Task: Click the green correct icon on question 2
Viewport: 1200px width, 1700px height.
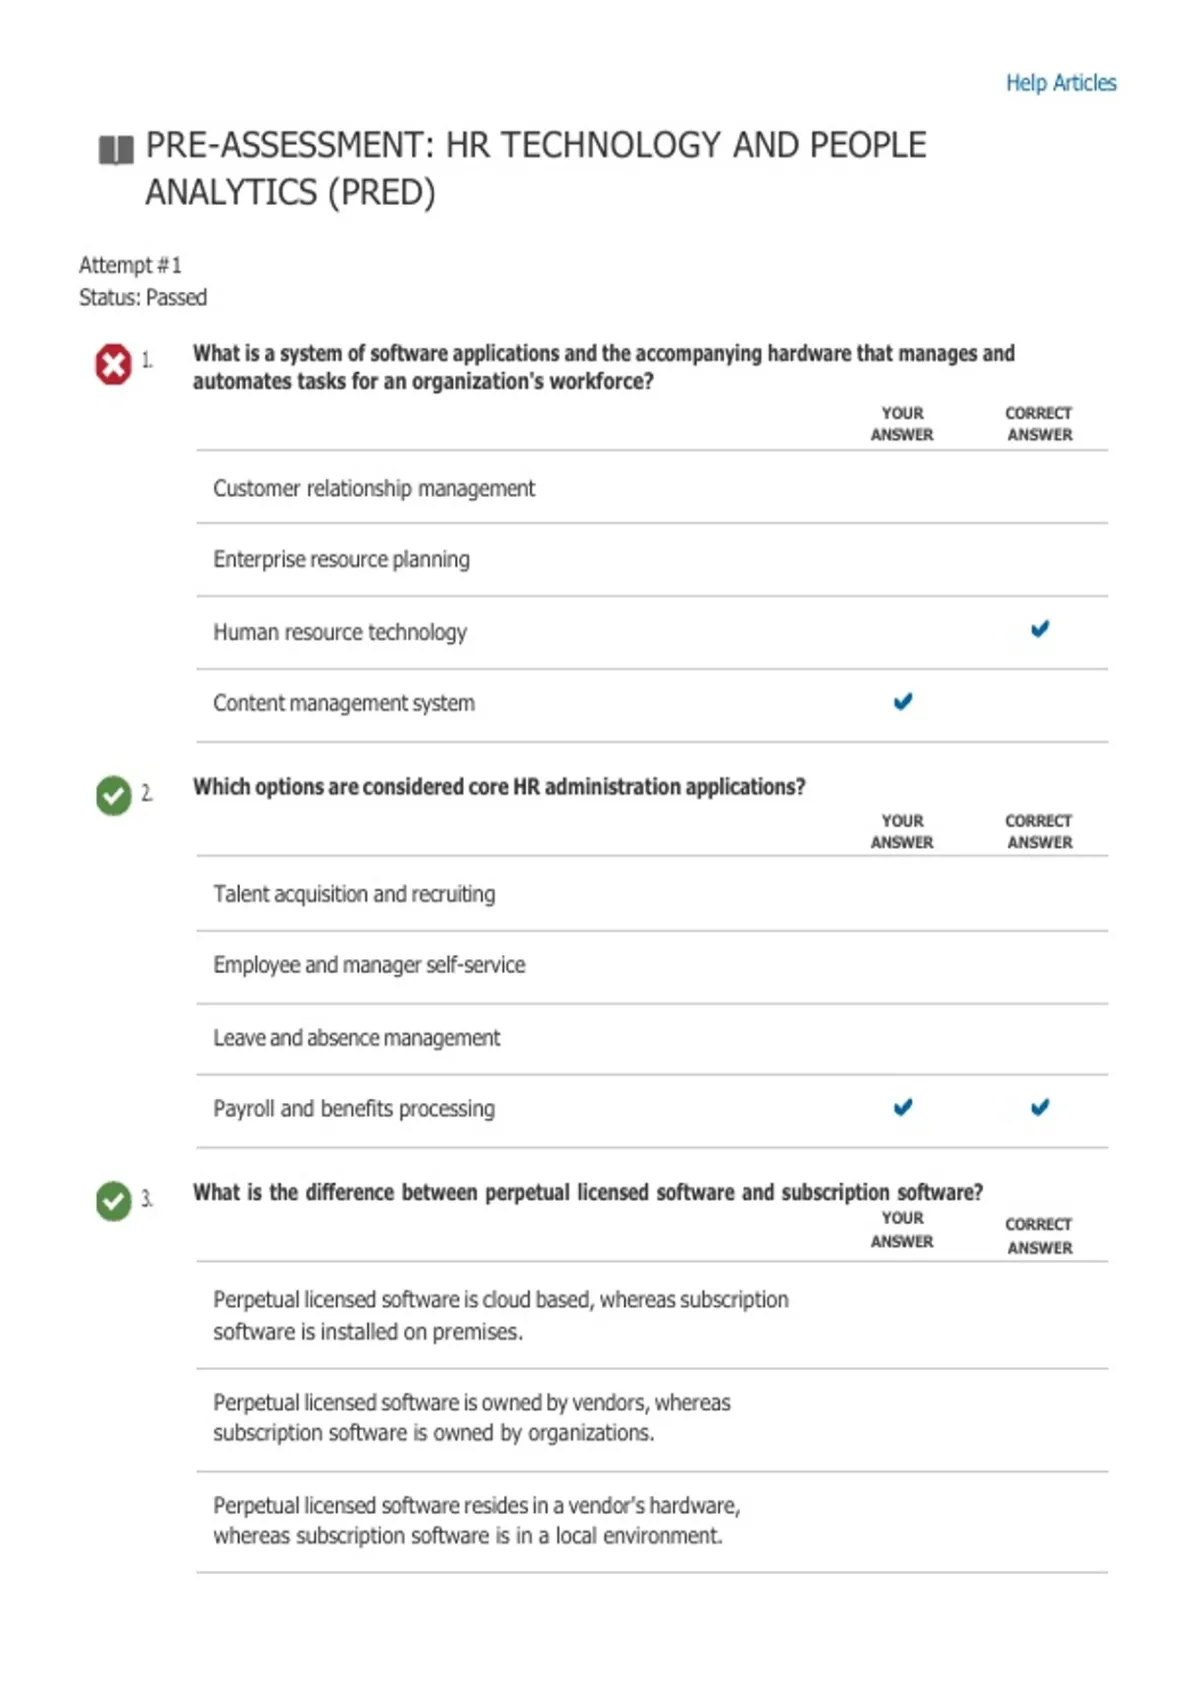Action: click(x=113, y=796)
